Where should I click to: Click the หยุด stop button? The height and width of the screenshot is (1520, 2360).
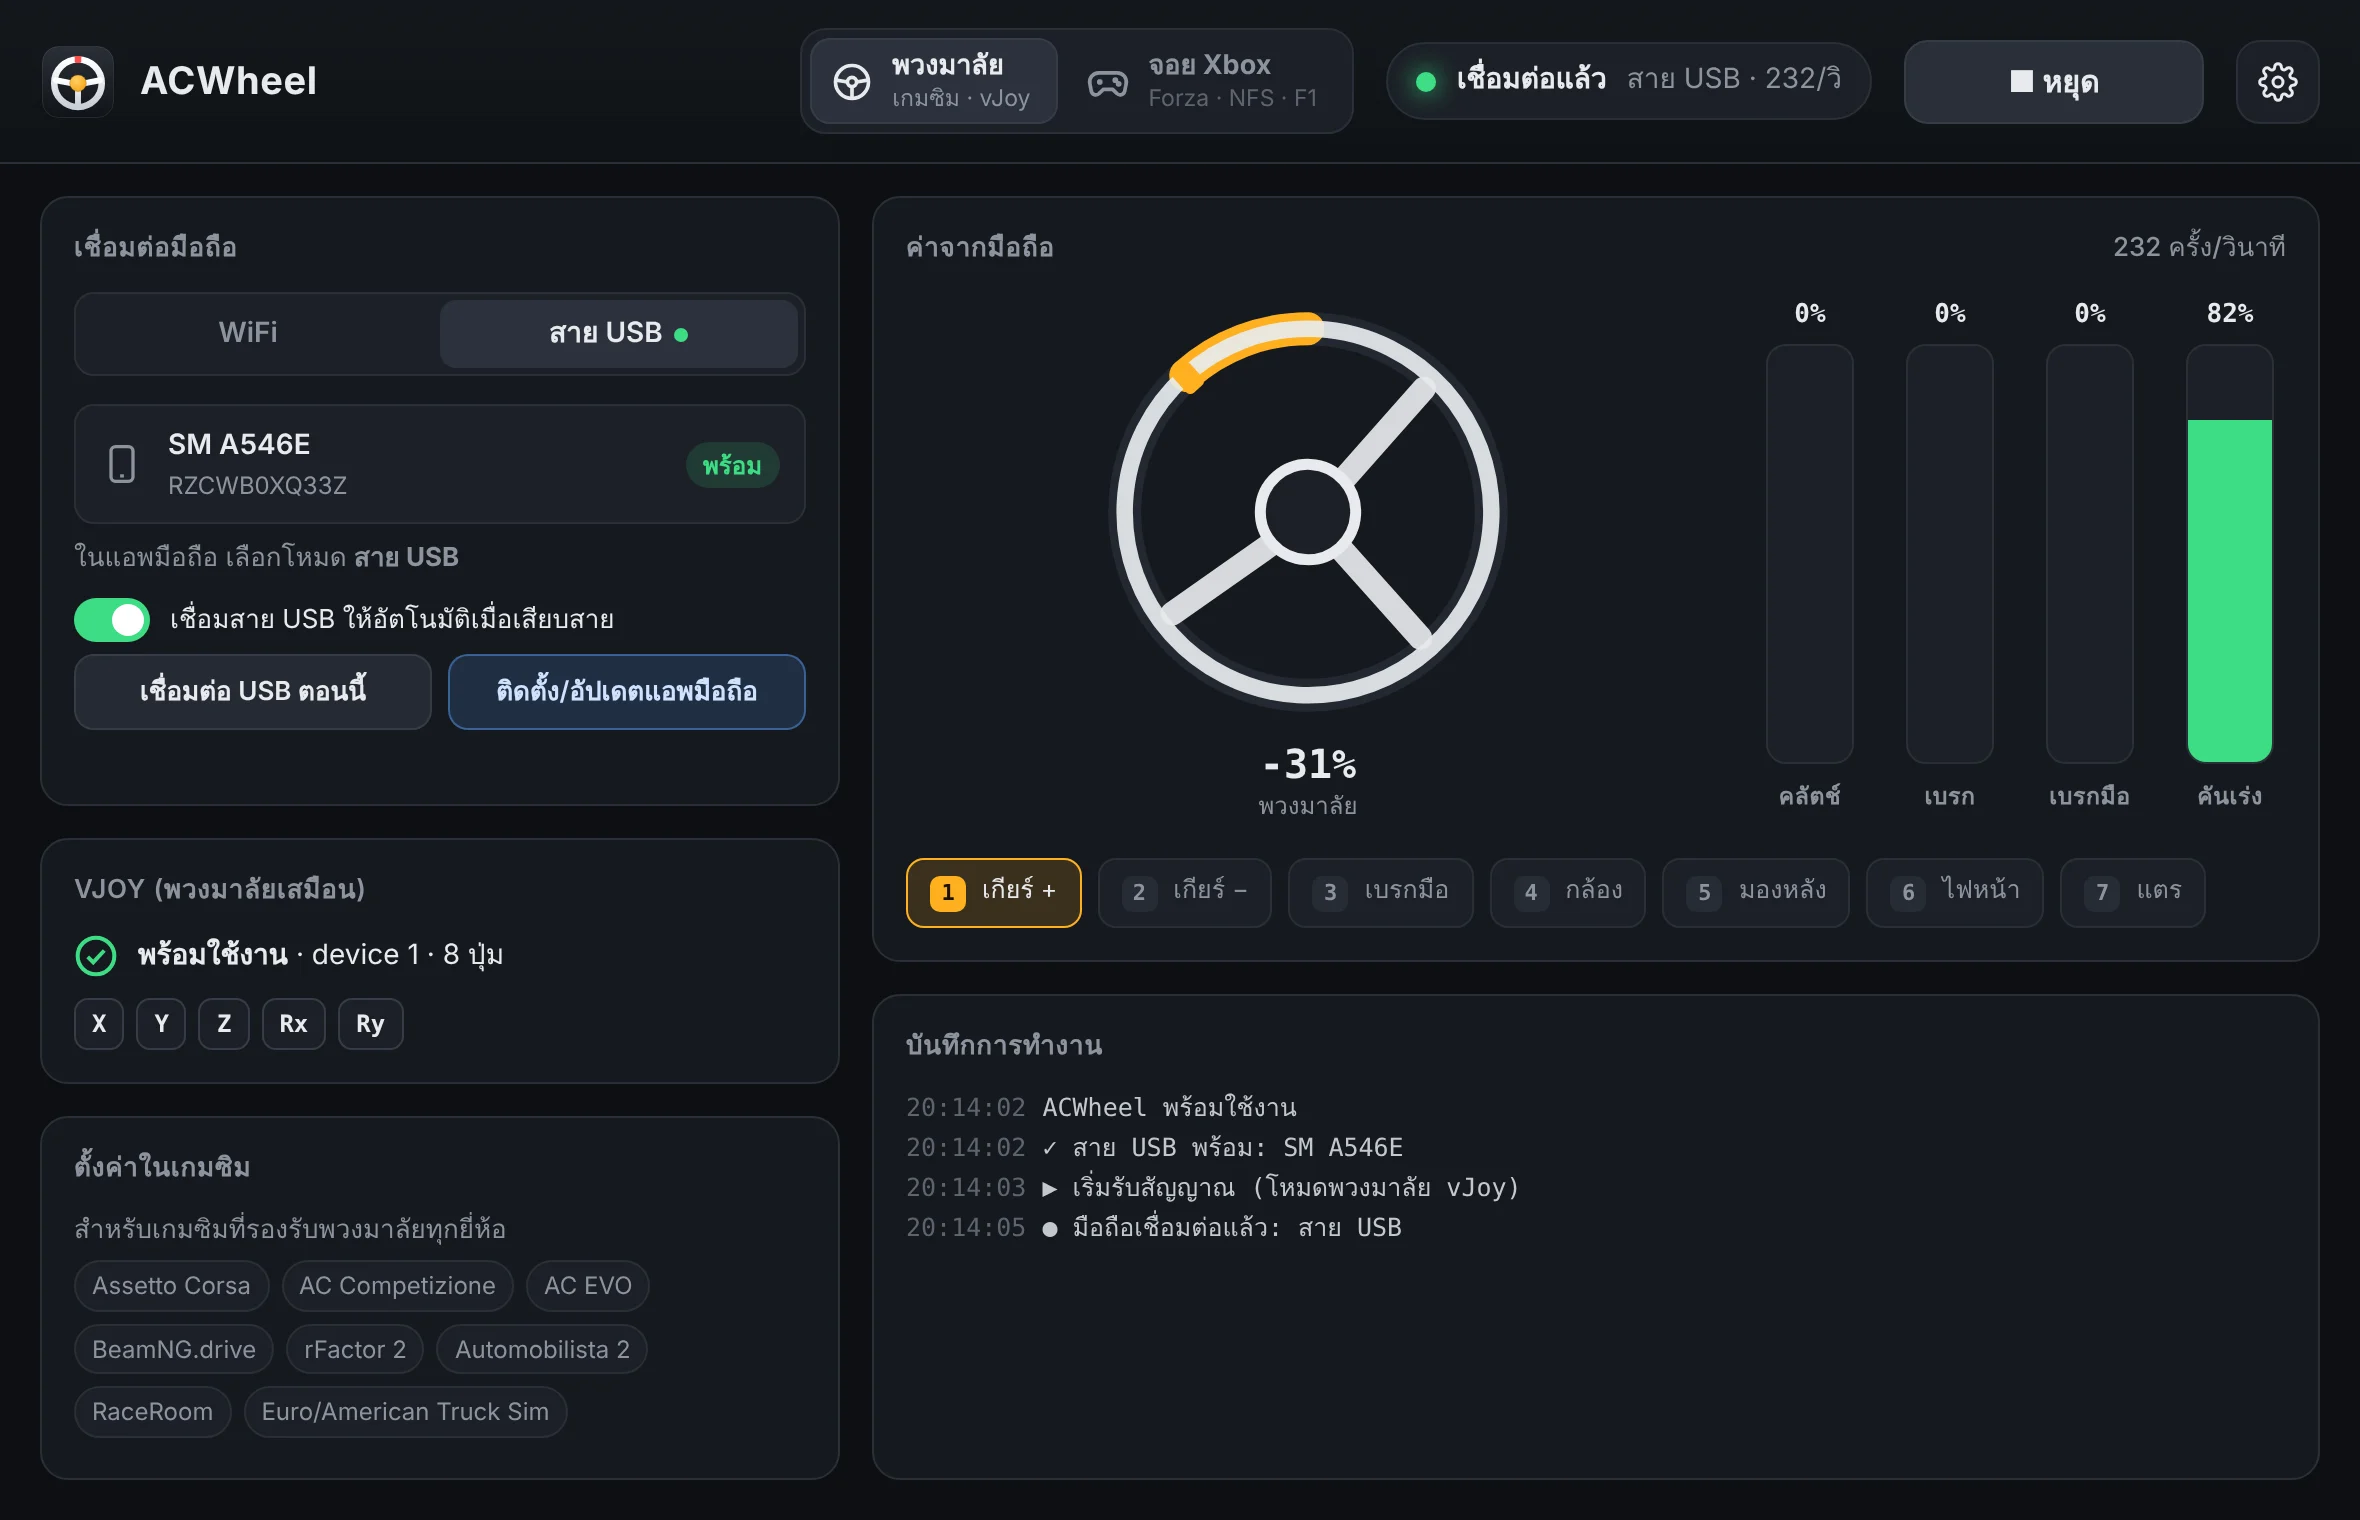coord(2053,82)
